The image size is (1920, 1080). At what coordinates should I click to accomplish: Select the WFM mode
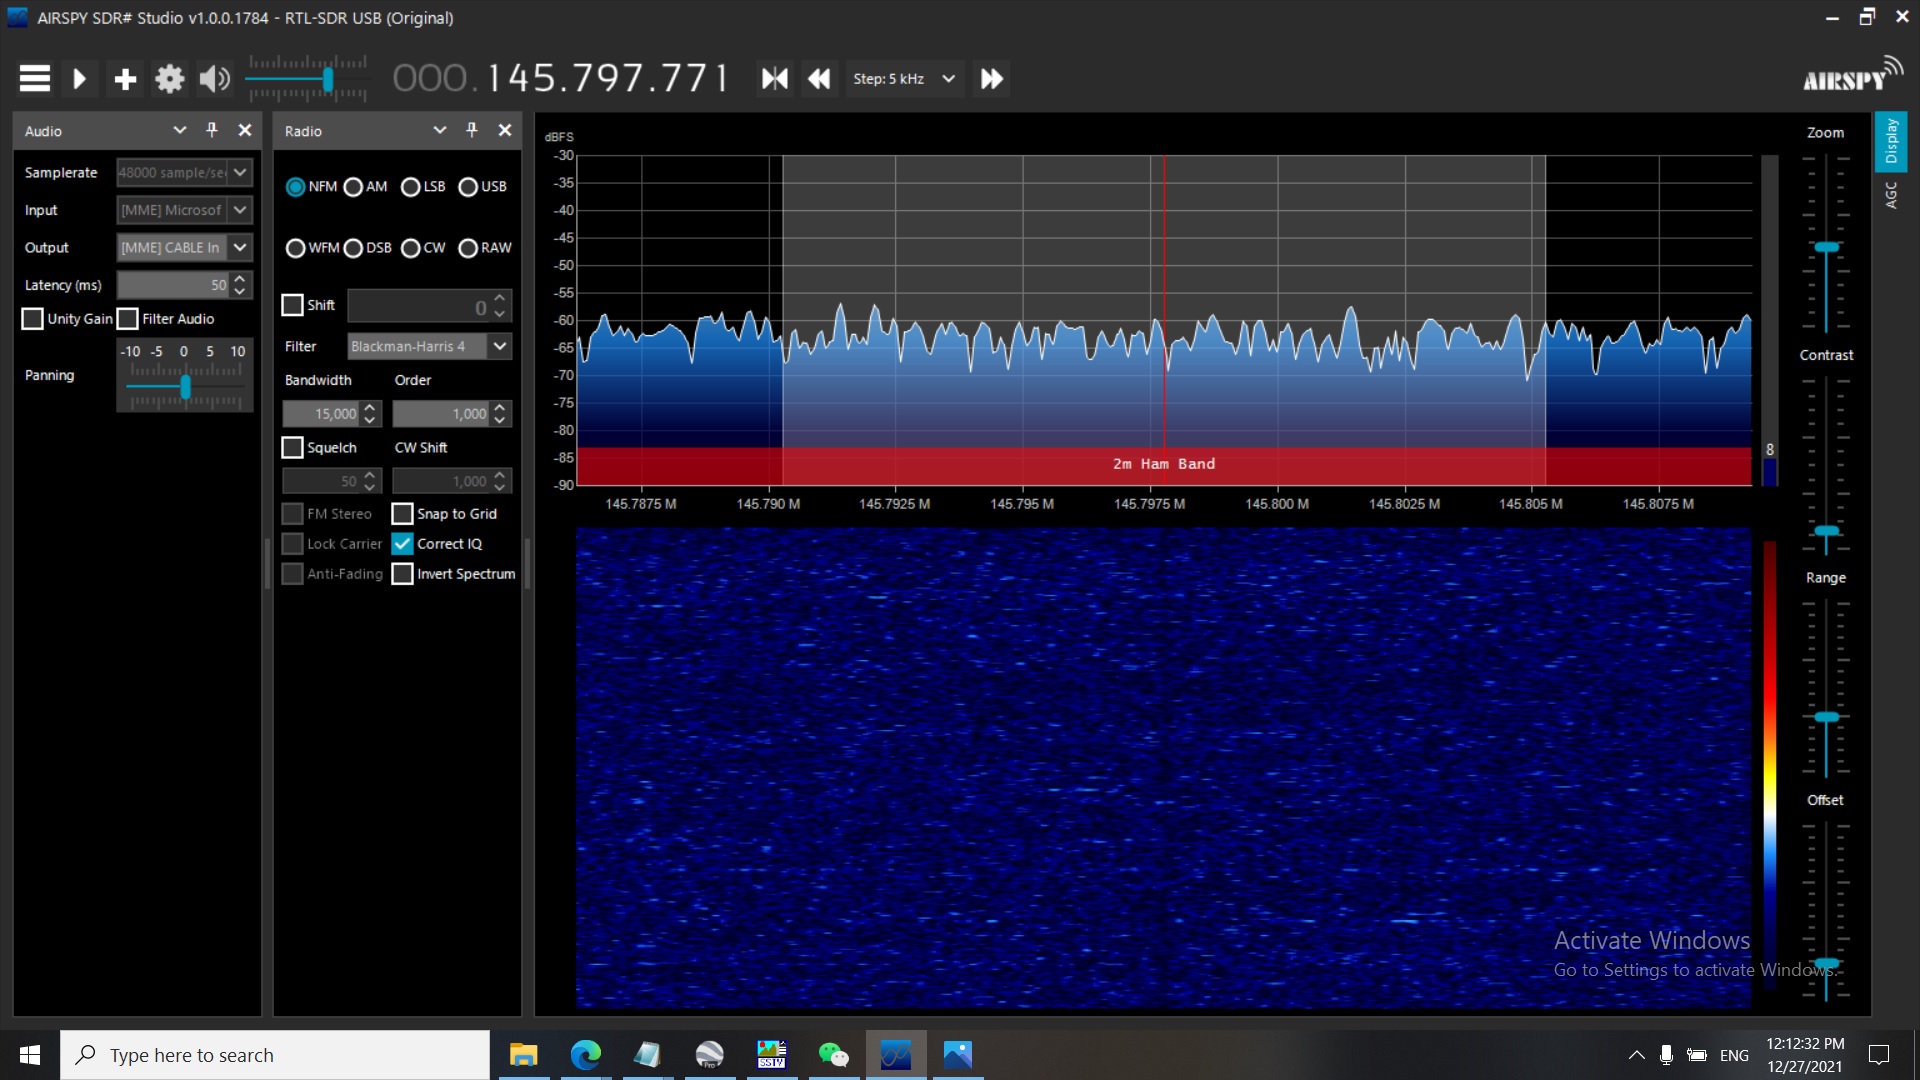(295, 248)
